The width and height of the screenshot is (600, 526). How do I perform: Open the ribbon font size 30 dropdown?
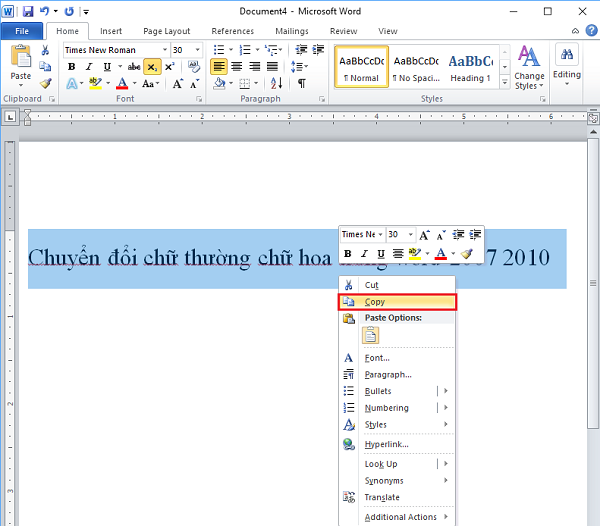197,50
